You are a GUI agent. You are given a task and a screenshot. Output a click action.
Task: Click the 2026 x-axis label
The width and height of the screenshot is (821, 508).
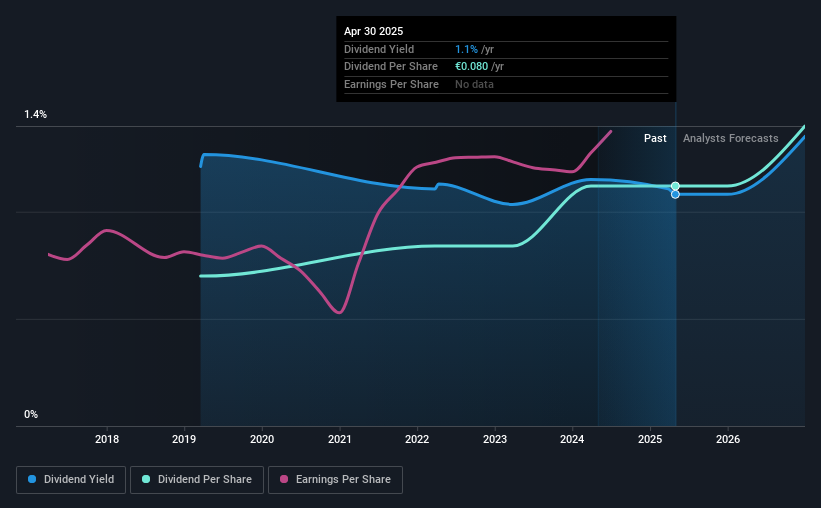728,439
